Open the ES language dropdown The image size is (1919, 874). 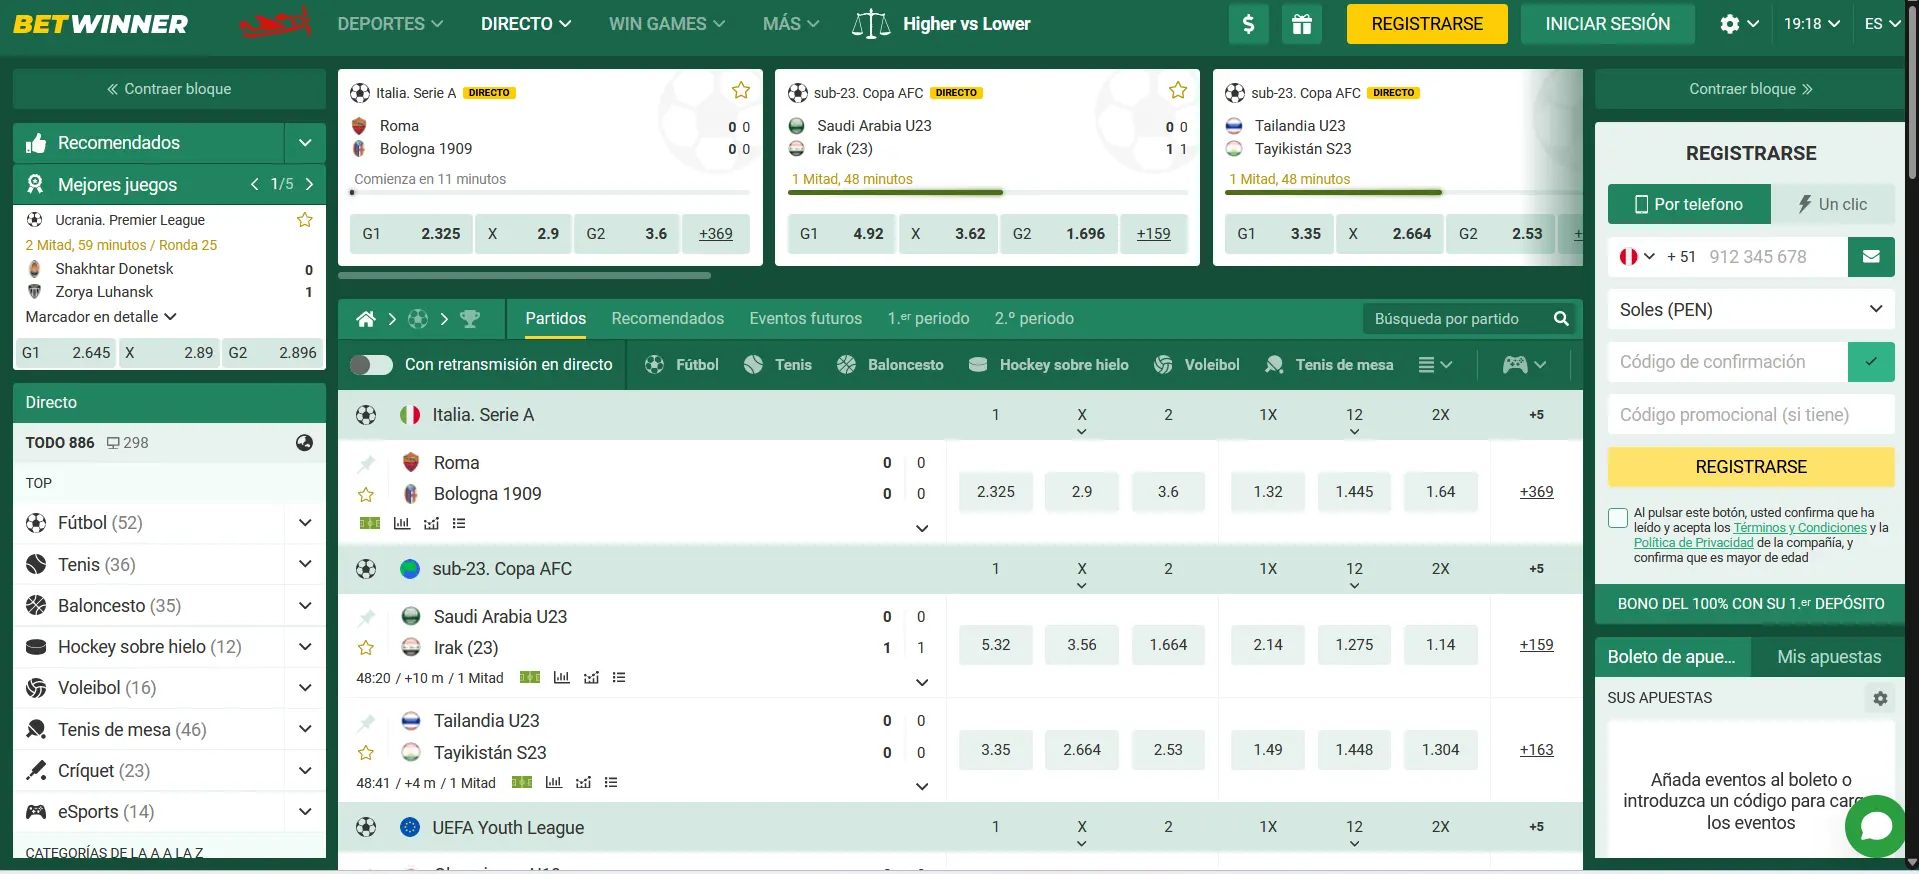1882,24
